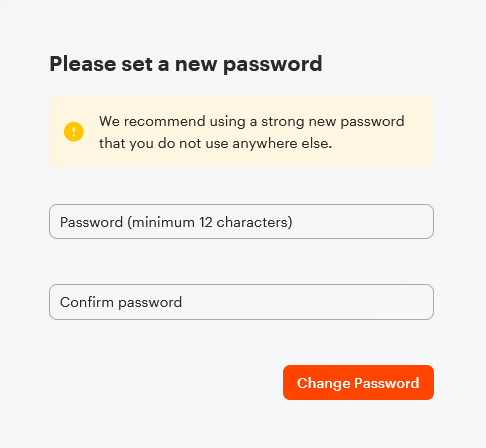Click the Change Password button
The image size is (486, 448).
[x=358, y=383]
